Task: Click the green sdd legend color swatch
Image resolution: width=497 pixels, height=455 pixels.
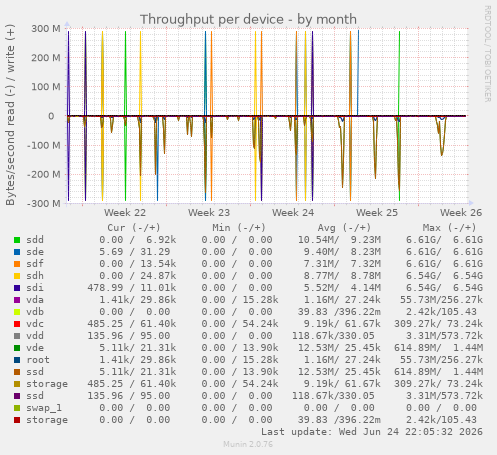Action: point(17,240)
